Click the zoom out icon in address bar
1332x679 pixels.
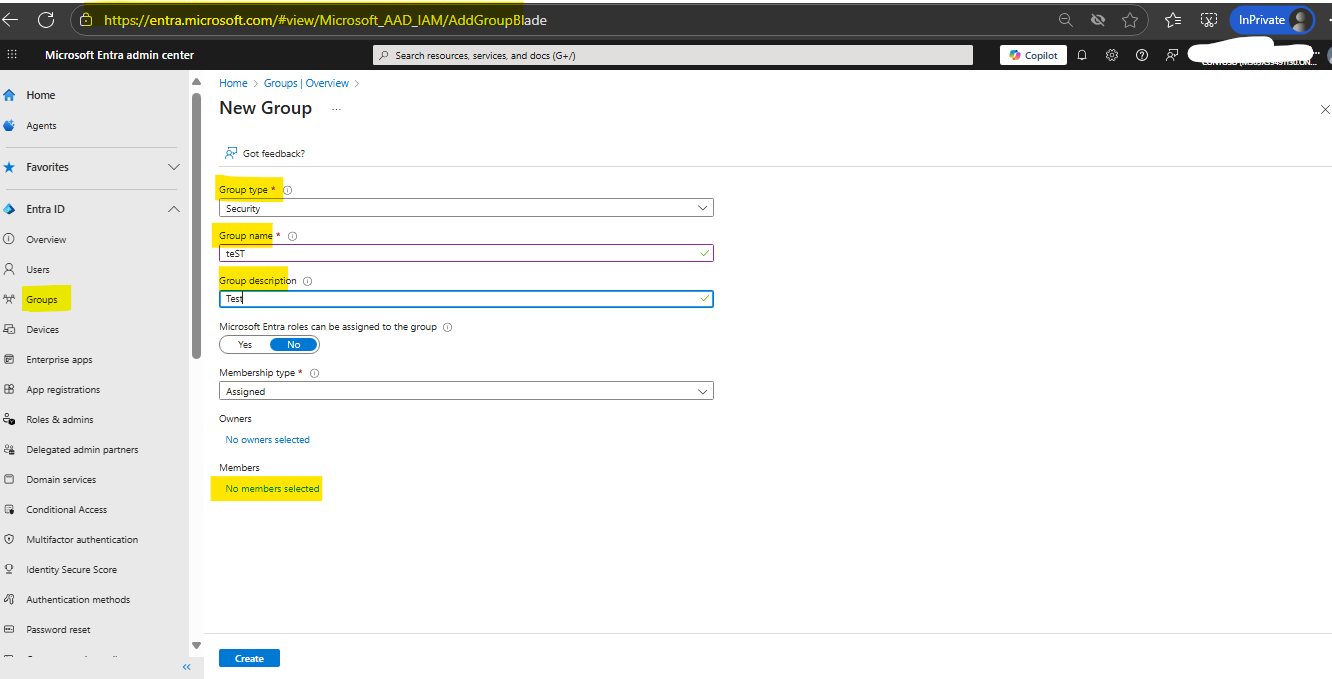pos(1066,20)
